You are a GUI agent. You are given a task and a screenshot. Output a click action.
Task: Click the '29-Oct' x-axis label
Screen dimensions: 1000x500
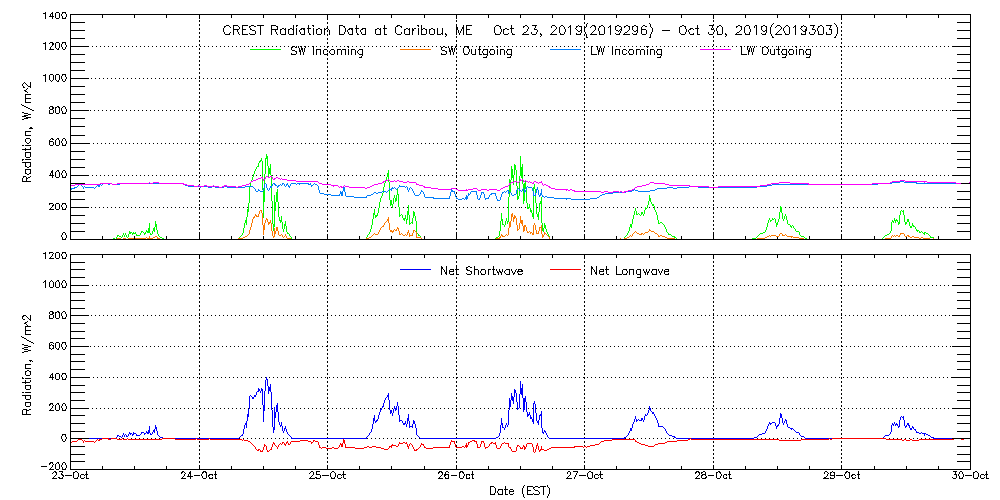[841, 476]
